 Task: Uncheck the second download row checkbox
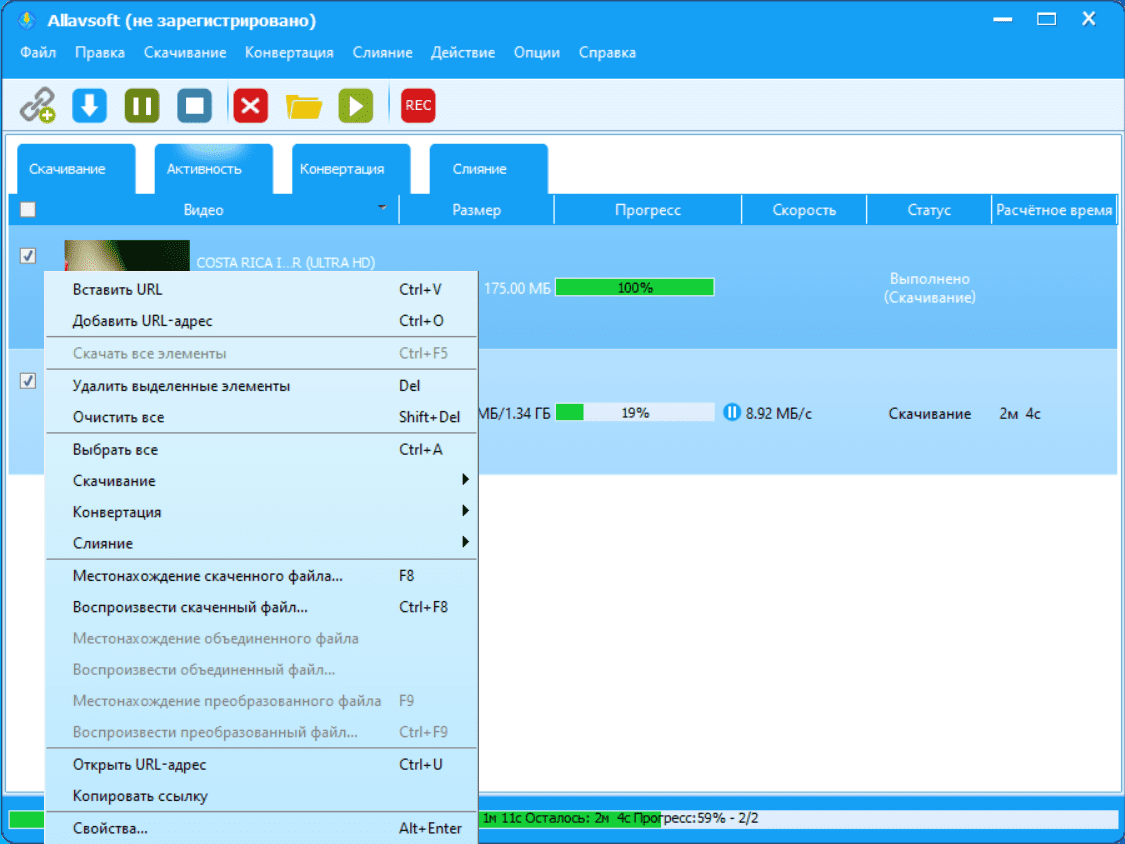point(27,381)
